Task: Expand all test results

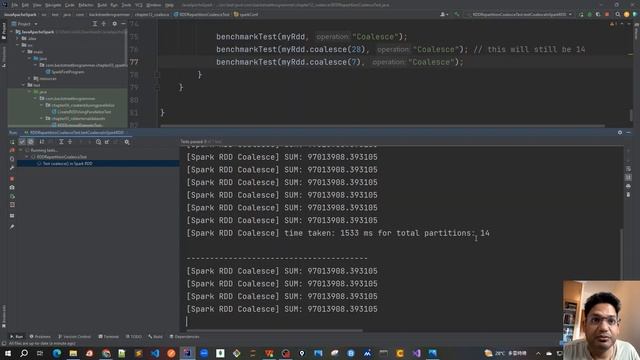Action: [61, 142]
